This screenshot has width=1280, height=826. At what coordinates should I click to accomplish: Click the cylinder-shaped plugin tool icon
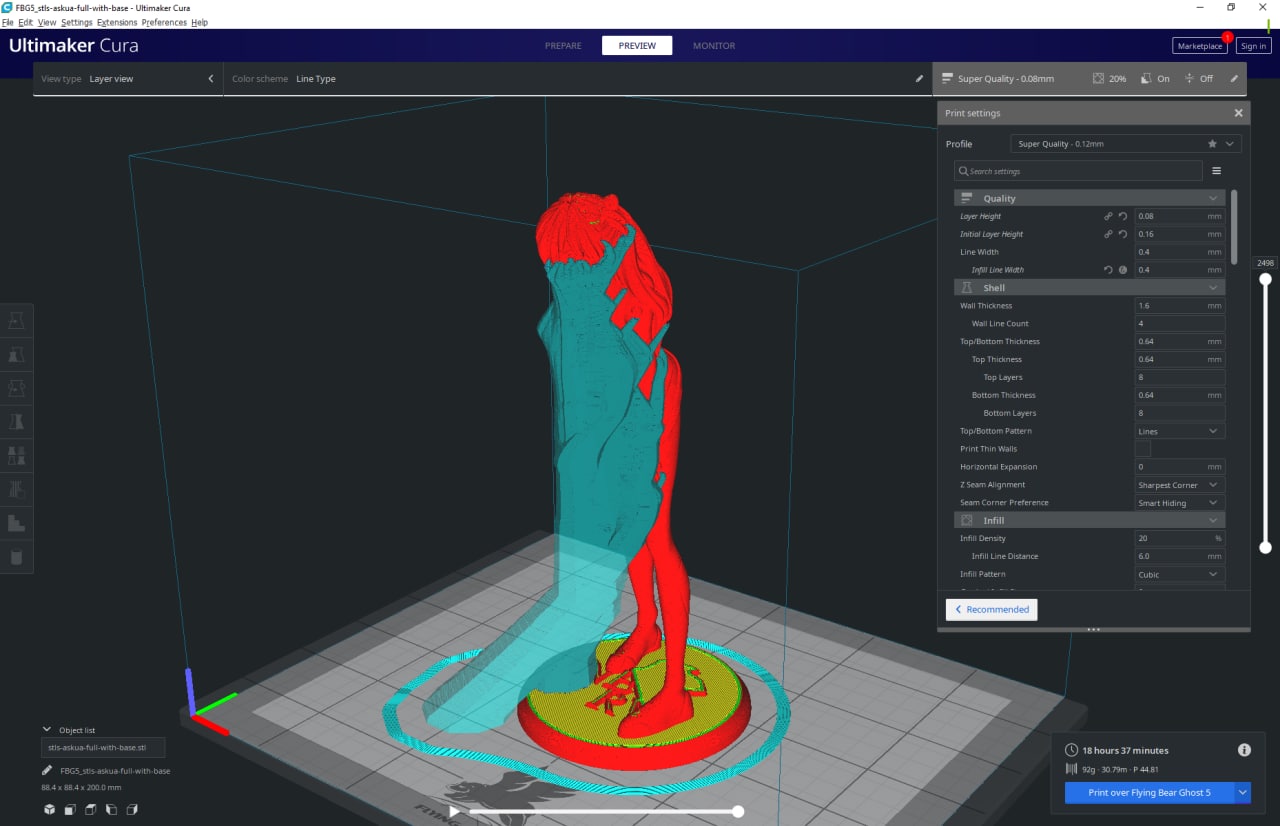click(16, 557)
